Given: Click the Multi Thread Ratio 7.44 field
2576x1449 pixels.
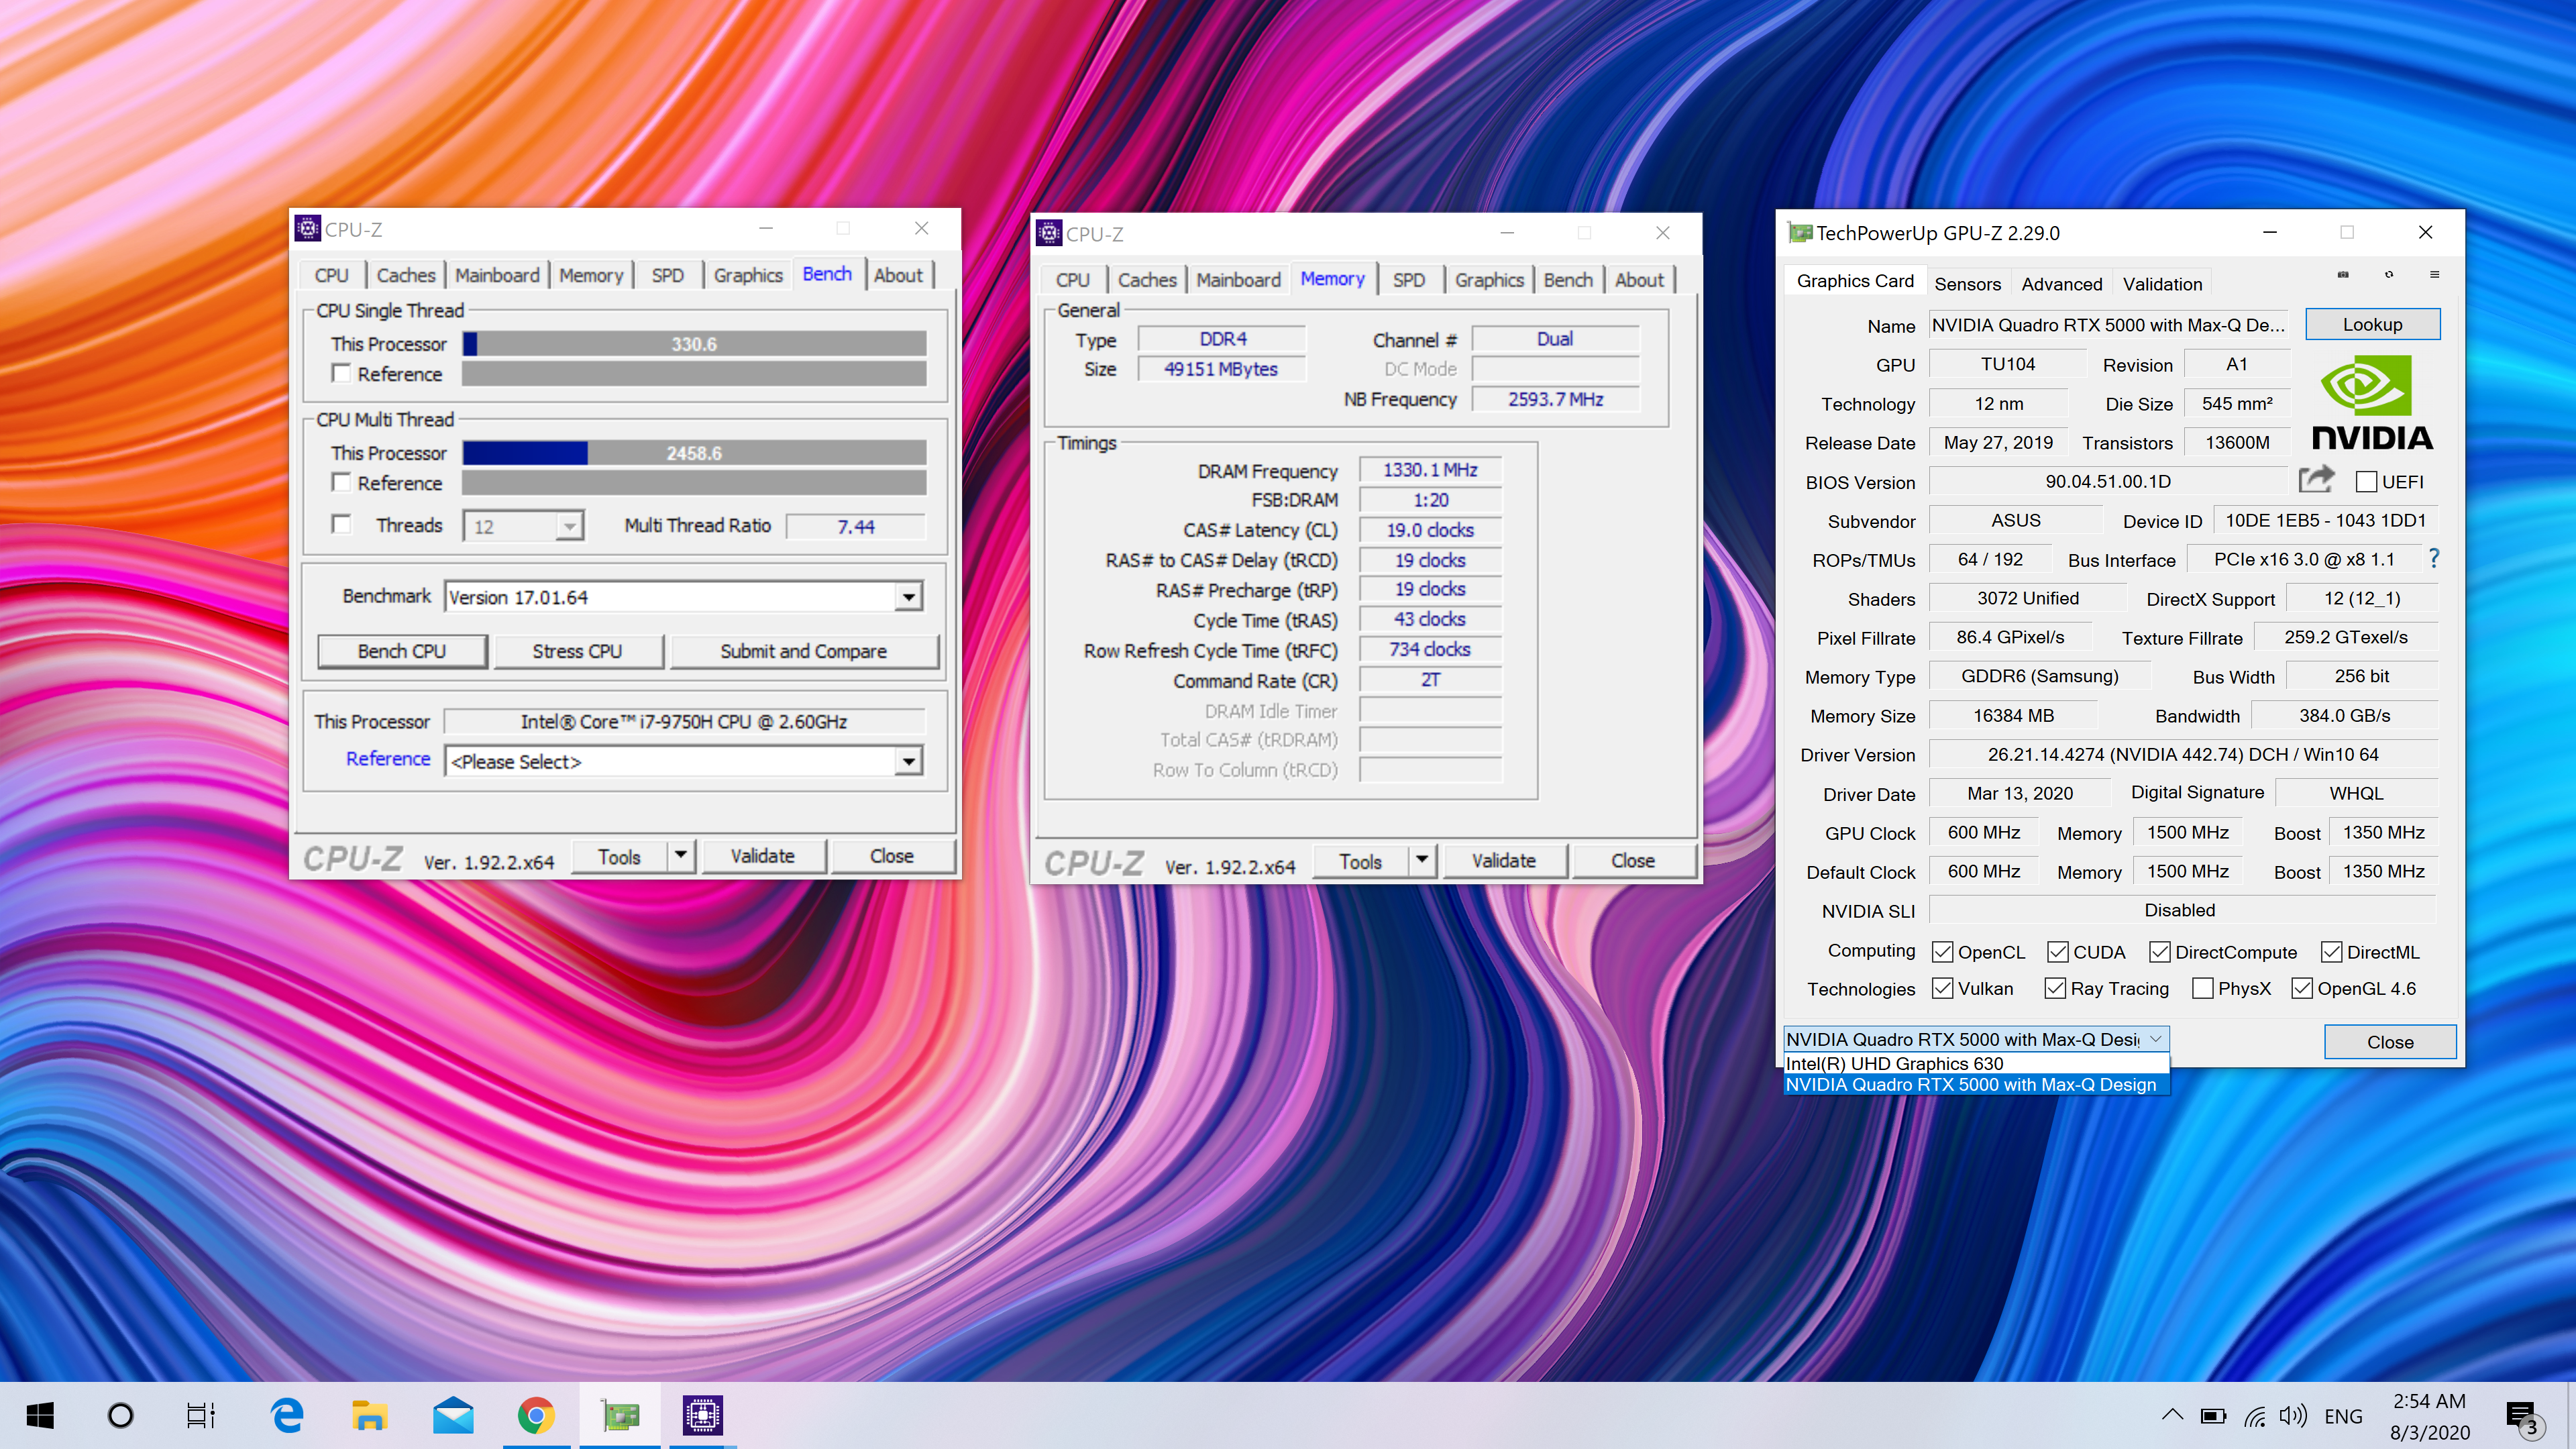Looking at the screenshot, I should (x=856, y=526).
